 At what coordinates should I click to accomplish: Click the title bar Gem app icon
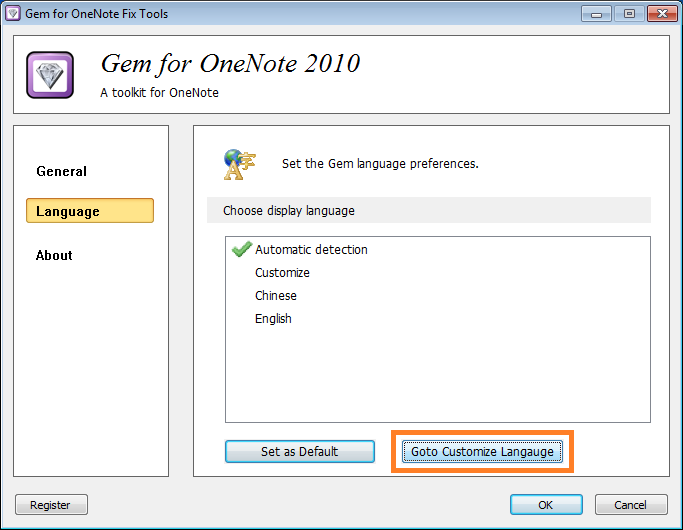[x=13, y=14]
